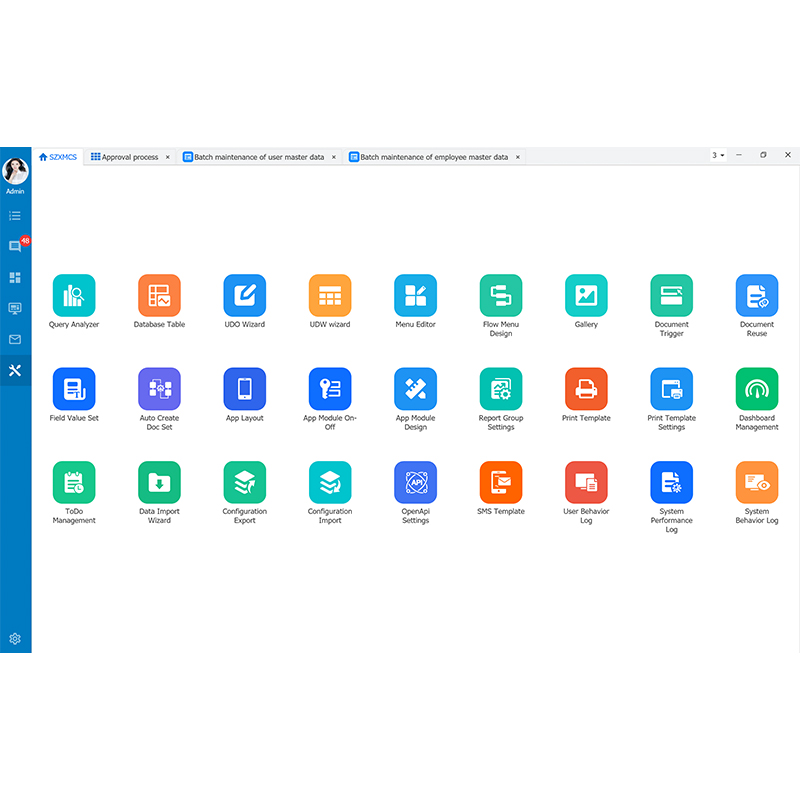Launch the UDO Wizard

[244, 294]
